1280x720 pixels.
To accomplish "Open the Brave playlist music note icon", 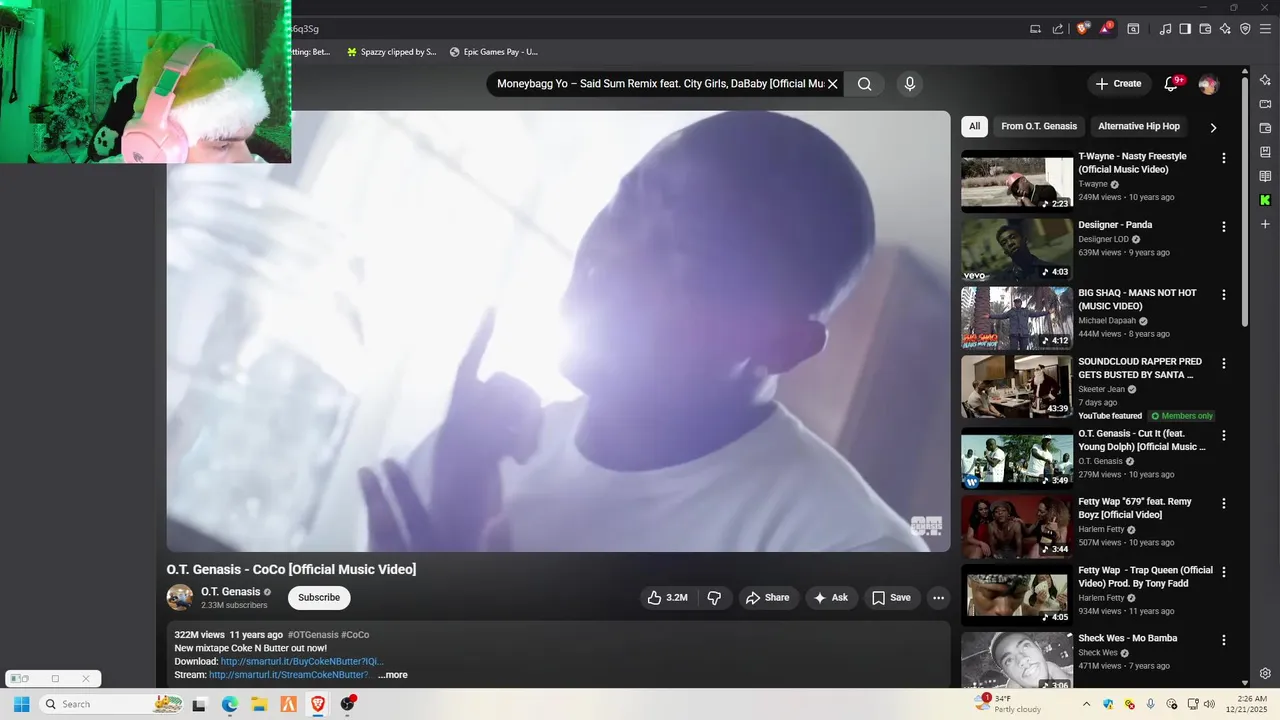I will (1165, 29).
